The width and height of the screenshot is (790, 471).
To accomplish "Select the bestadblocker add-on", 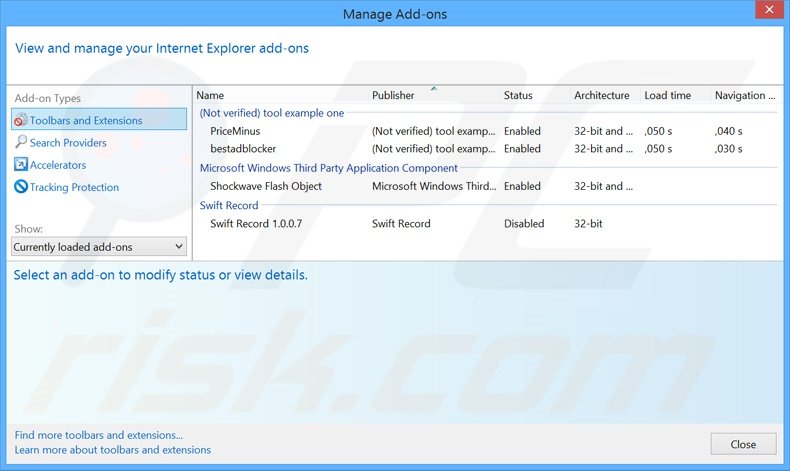I will [243, 149].
